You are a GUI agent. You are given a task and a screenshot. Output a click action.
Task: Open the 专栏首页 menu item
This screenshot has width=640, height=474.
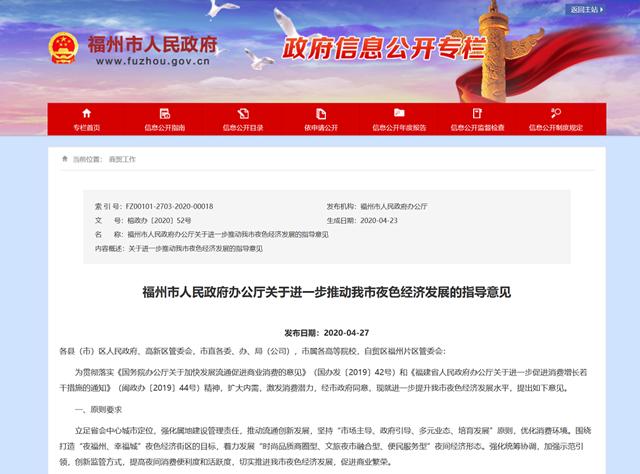coord(86,128)
